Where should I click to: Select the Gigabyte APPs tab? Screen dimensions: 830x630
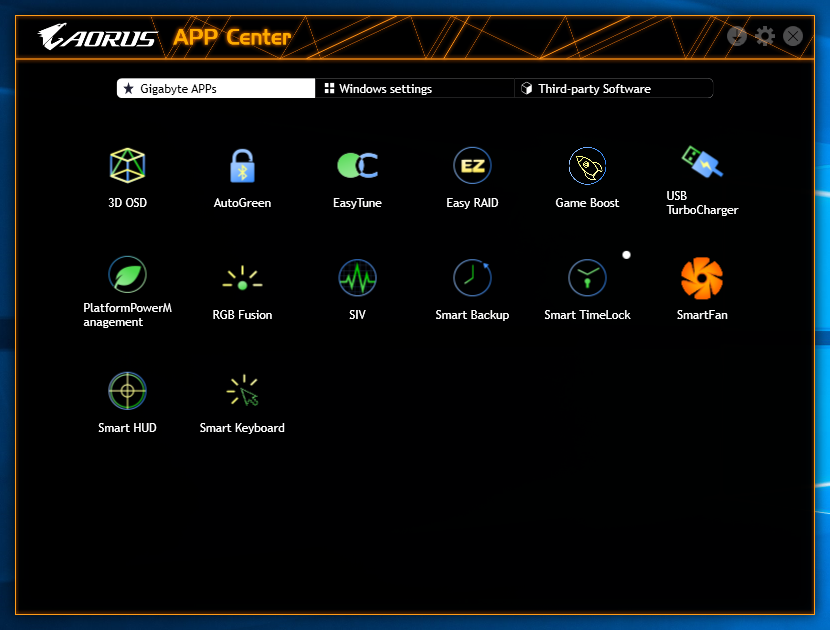click(216, 88)
